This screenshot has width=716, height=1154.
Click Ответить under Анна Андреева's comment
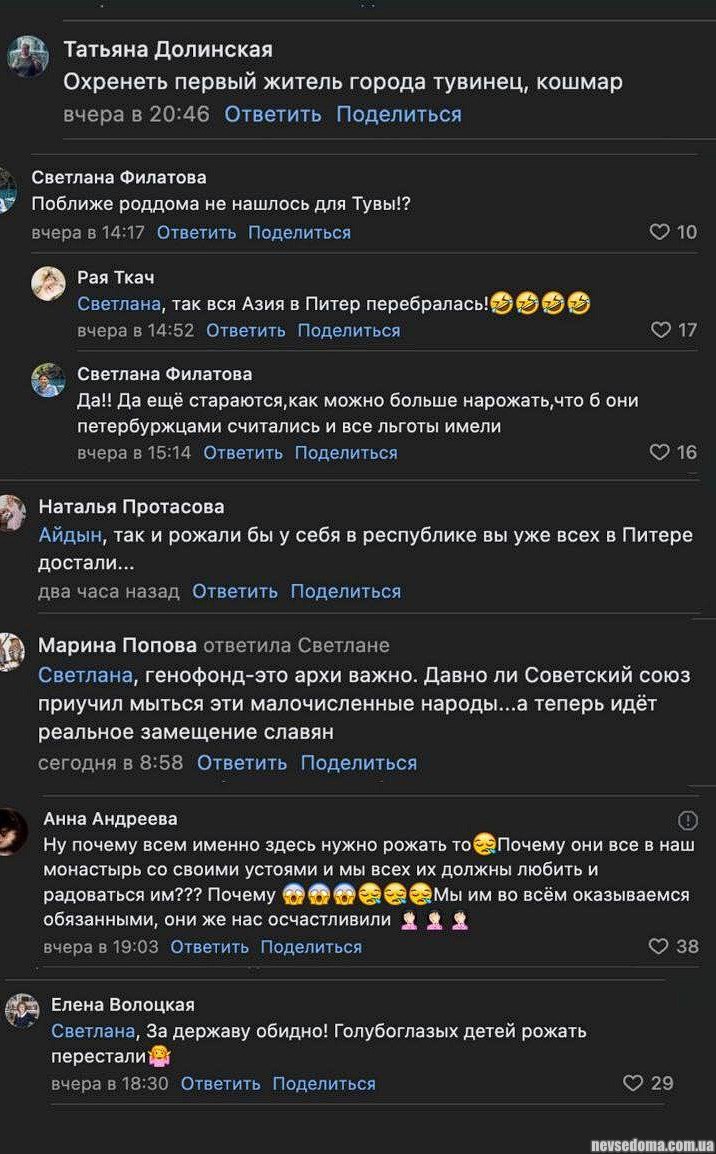click(210, 946)
